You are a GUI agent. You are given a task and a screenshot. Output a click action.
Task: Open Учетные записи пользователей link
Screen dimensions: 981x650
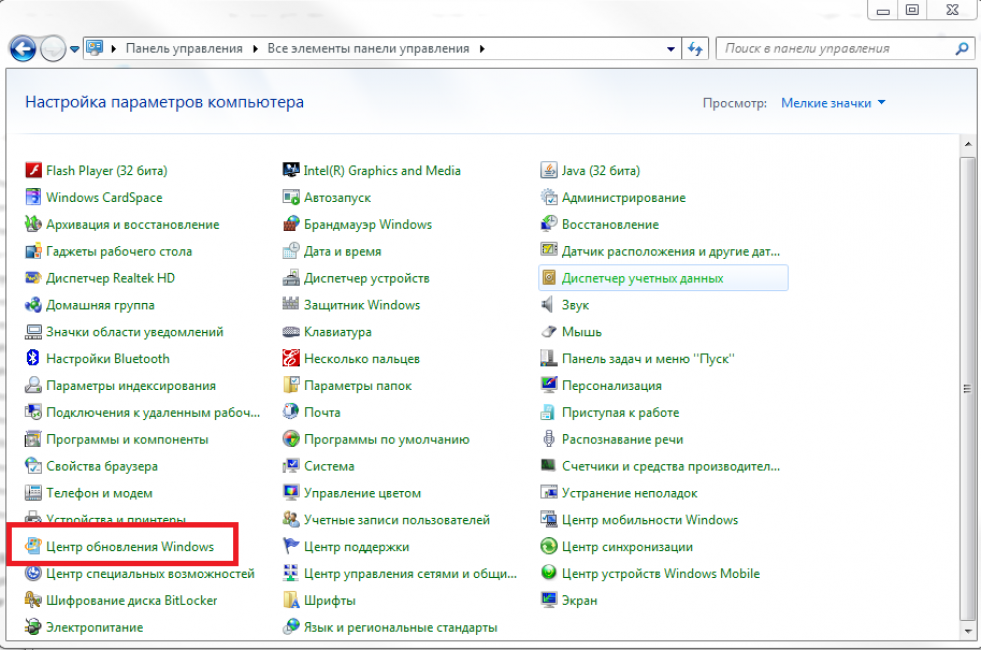[397, 520]
